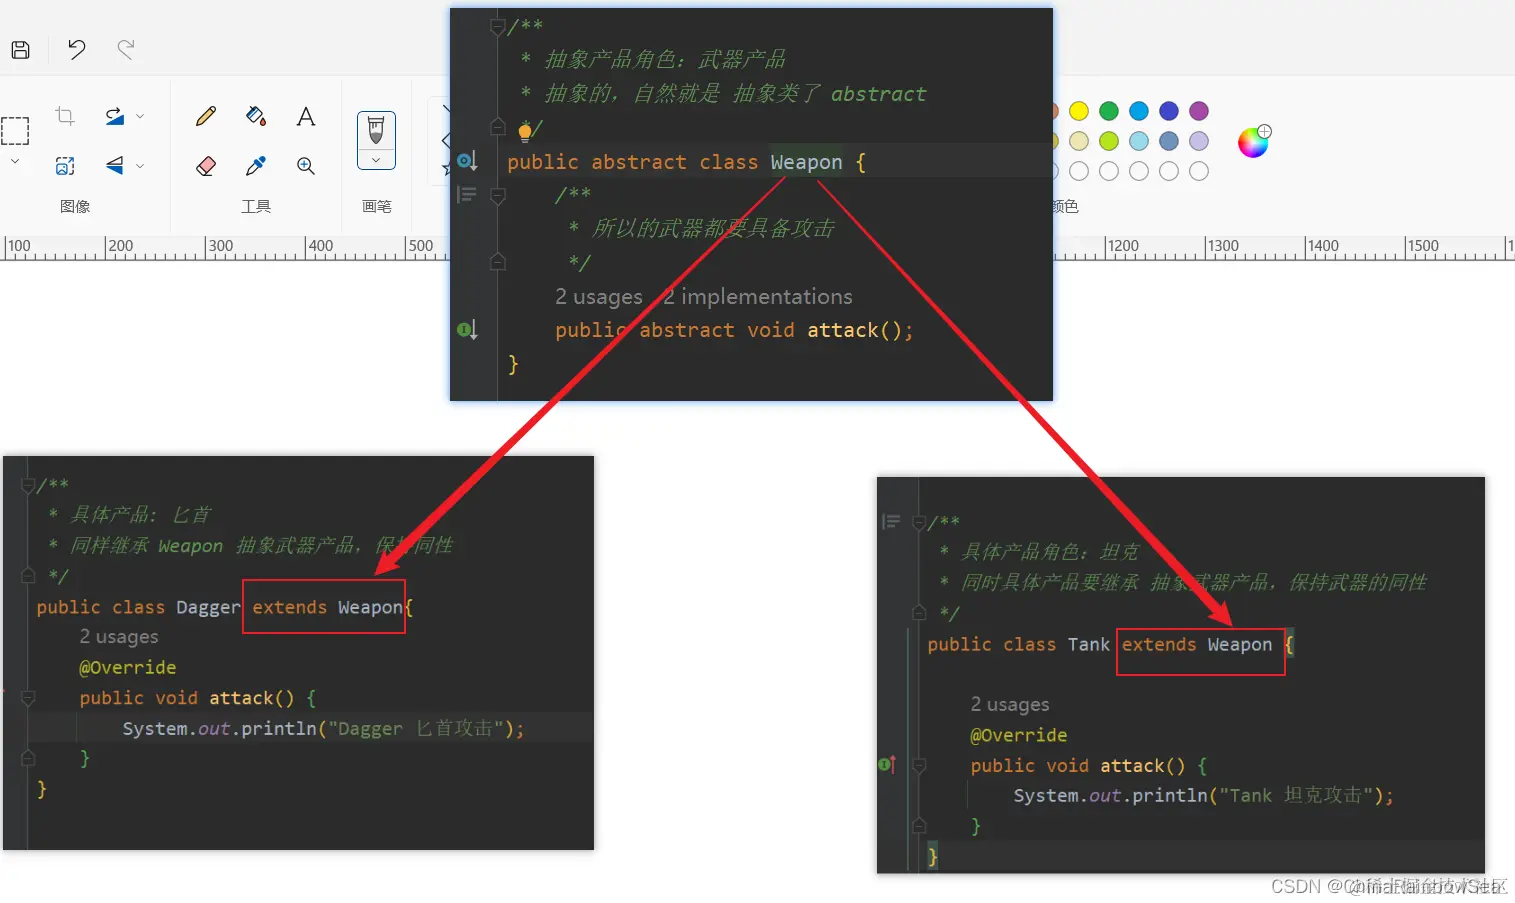Click the Redo arrow

(126, 49)
